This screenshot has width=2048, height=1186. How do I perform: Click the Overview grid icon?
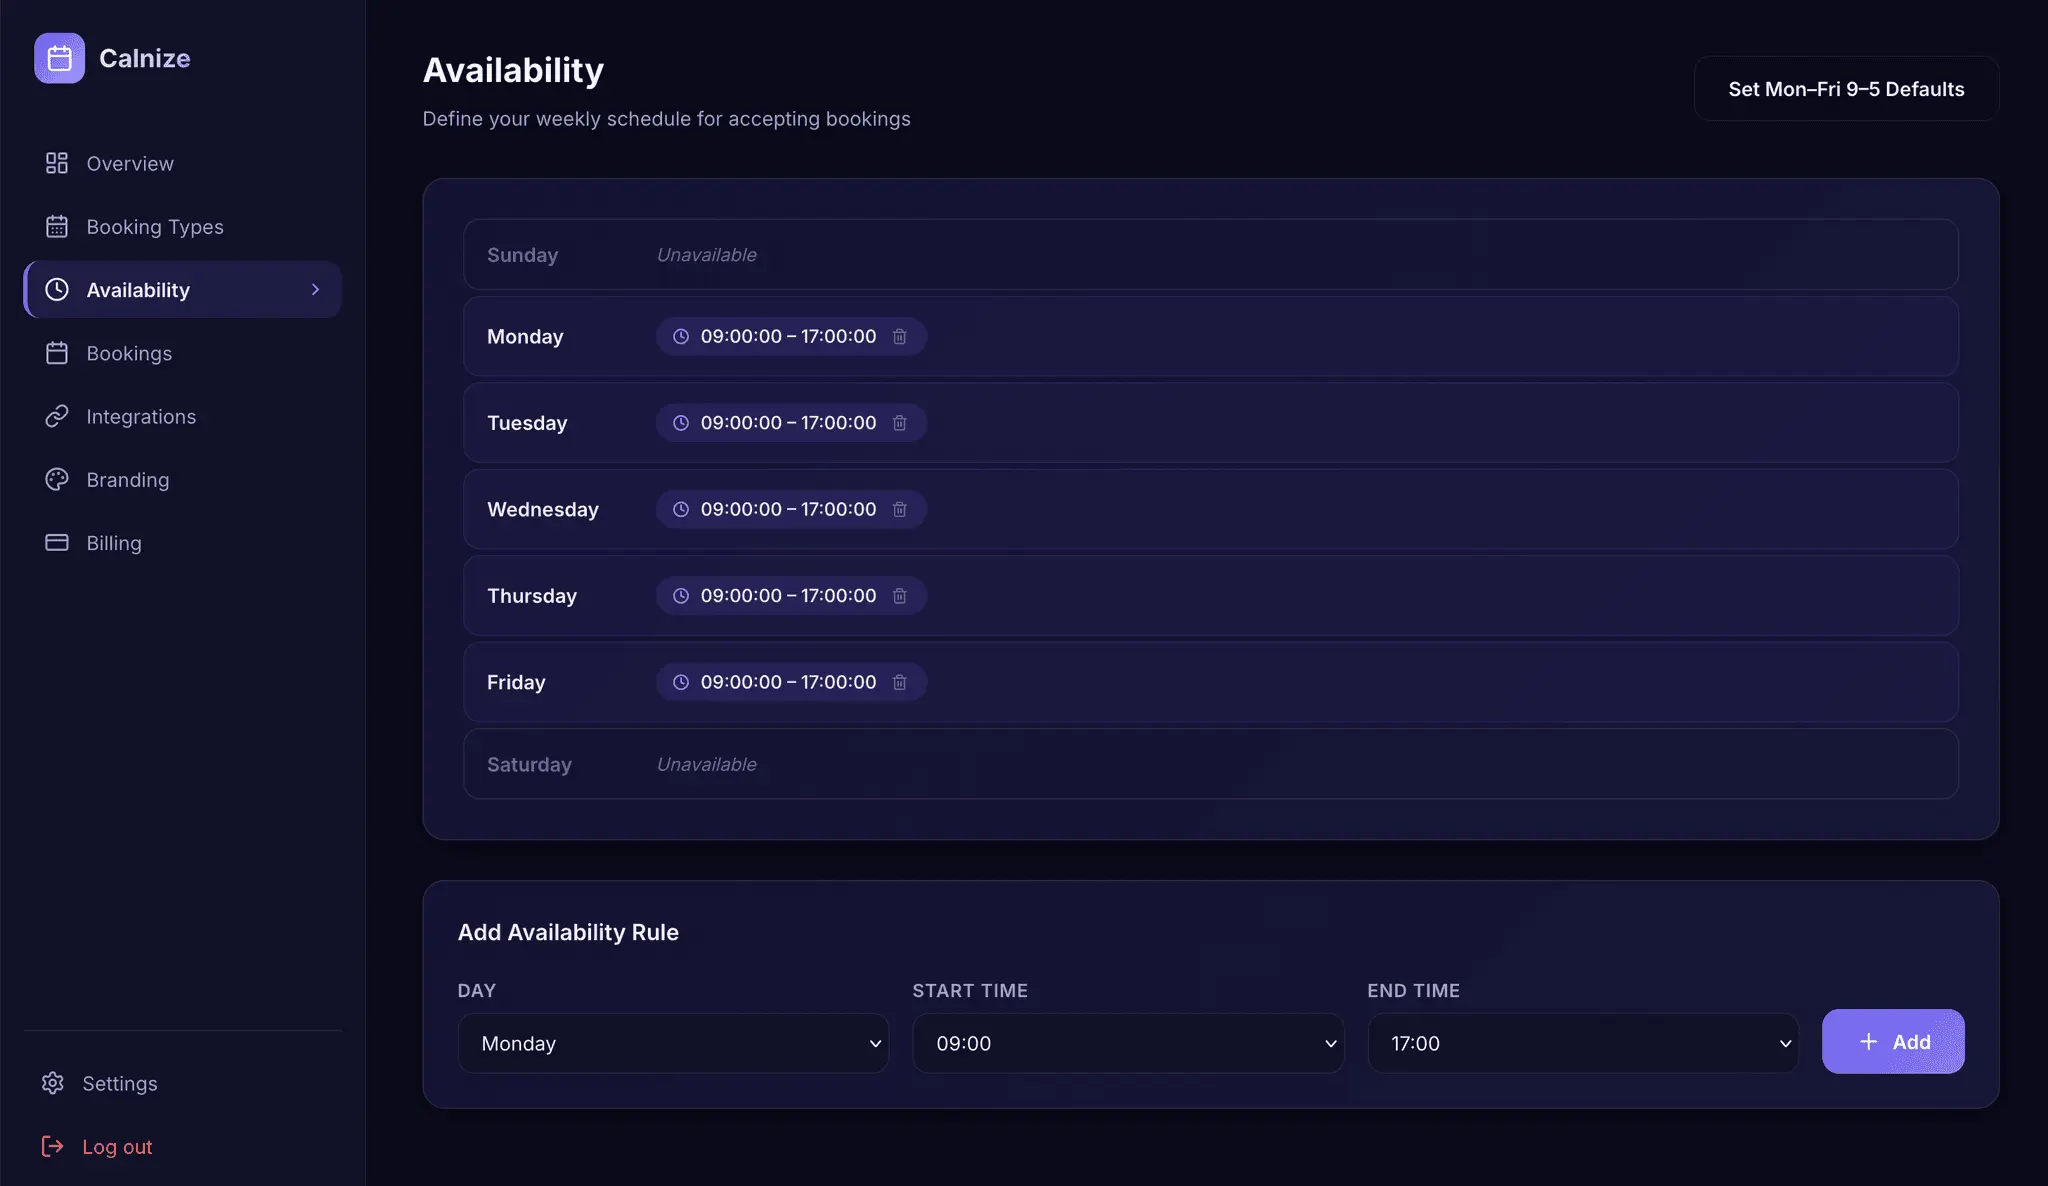point(57,163)
